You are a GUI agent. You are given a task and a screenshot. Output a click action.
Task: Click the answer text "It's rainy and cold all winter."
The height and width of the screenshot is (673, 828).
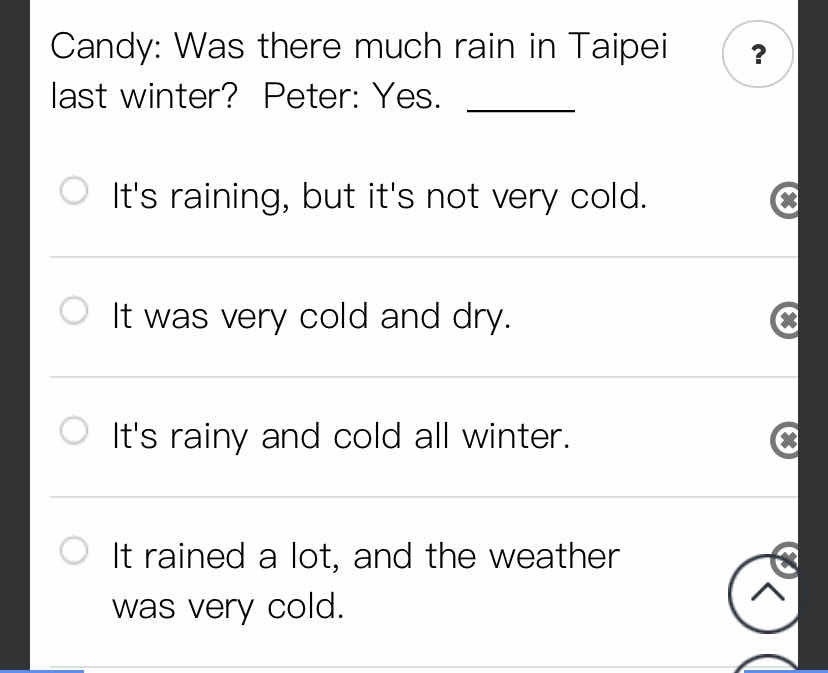(x=341, y=437)
